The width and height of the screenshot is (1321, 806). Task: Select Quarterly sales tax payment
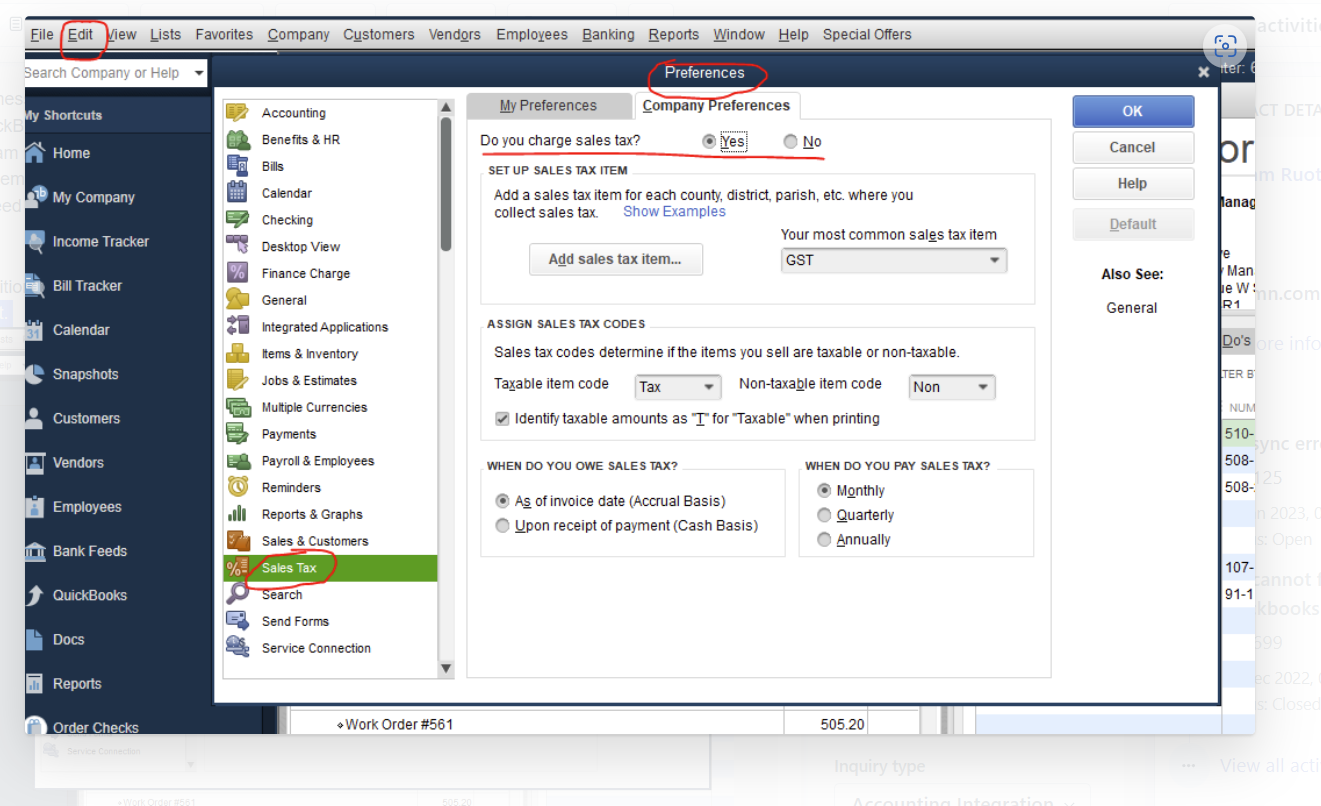click(824, 515)
